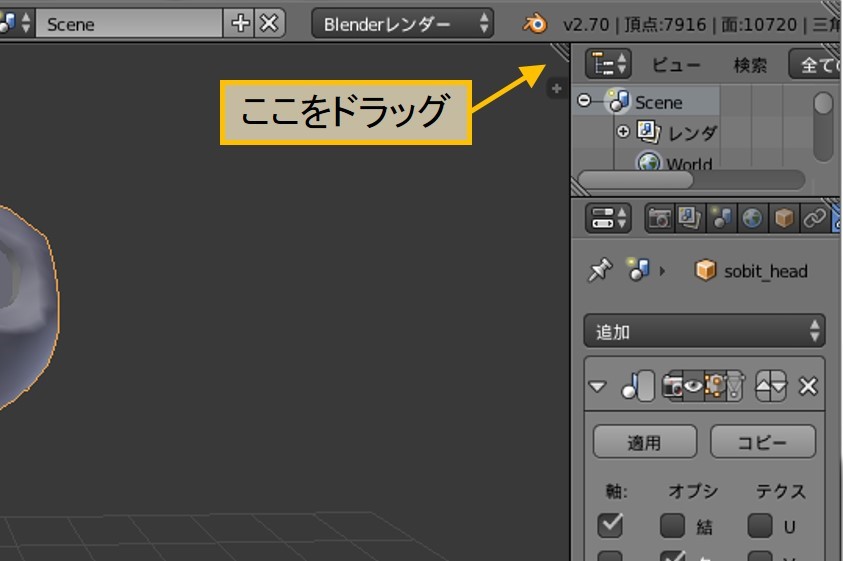Collapse the Scene tree in outliner
Screen dimensions: 843x561
(584, 101)
